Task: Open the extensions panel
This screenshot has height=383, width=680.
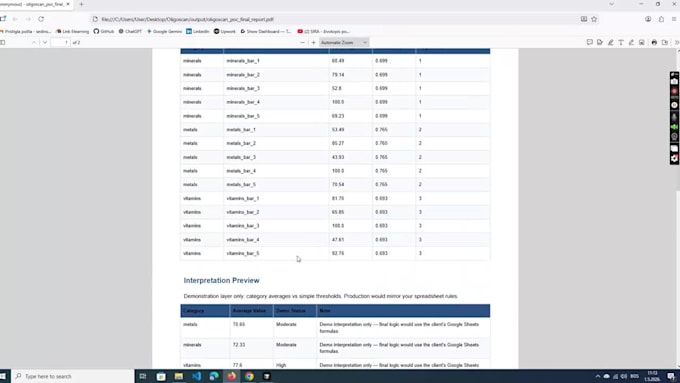Action: 661,19
